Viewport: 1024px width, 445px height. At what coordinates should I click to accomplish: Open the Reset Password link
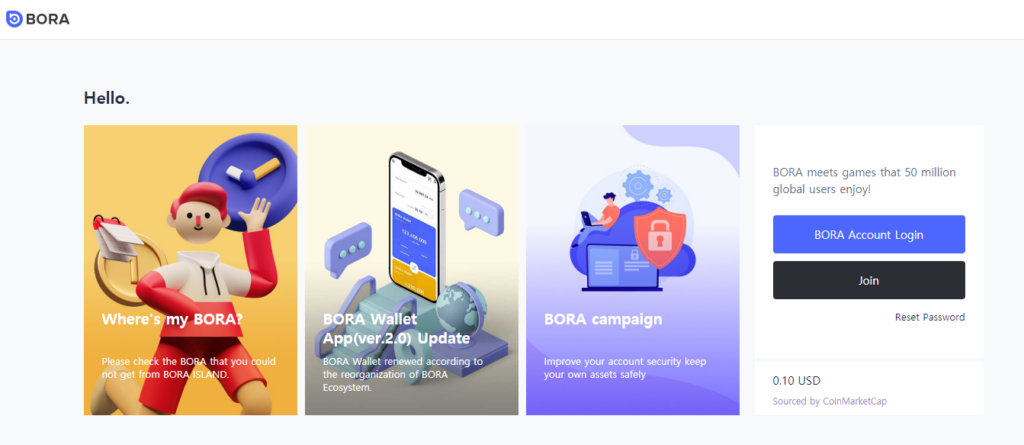point(929,317)
